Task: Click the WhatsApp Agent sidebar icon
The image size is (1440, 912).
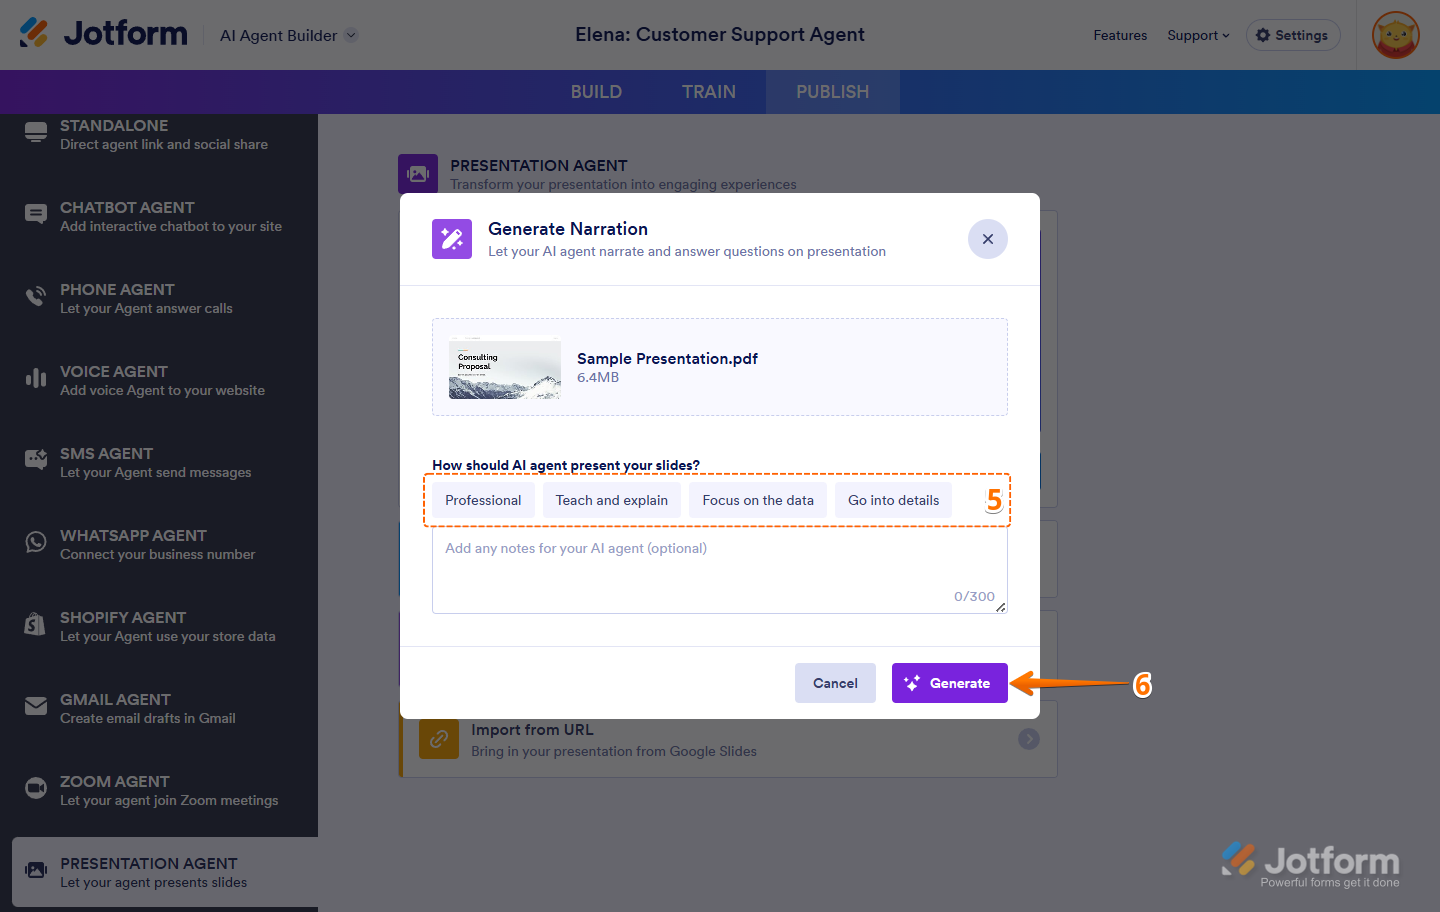Action: 36,542
